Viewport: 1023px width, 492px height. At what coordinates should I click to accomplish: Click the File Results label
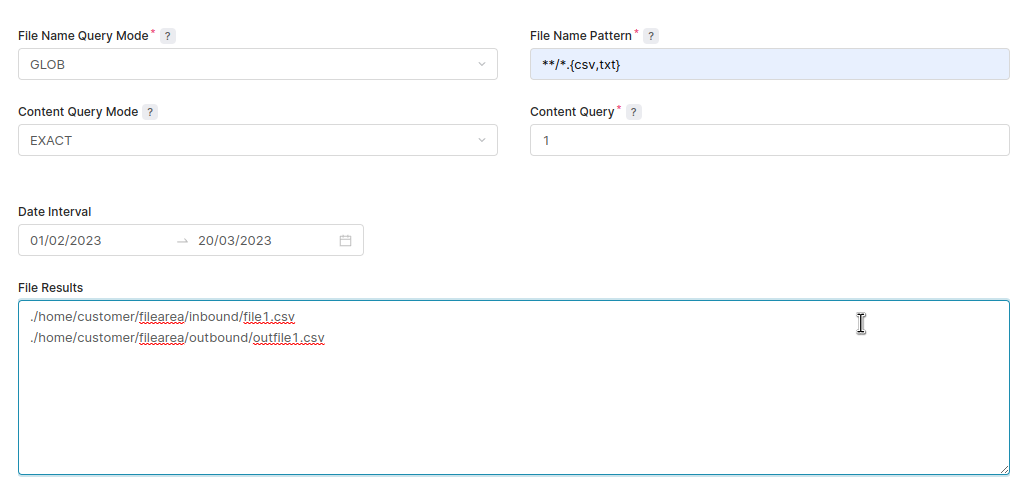click(51, 288)
